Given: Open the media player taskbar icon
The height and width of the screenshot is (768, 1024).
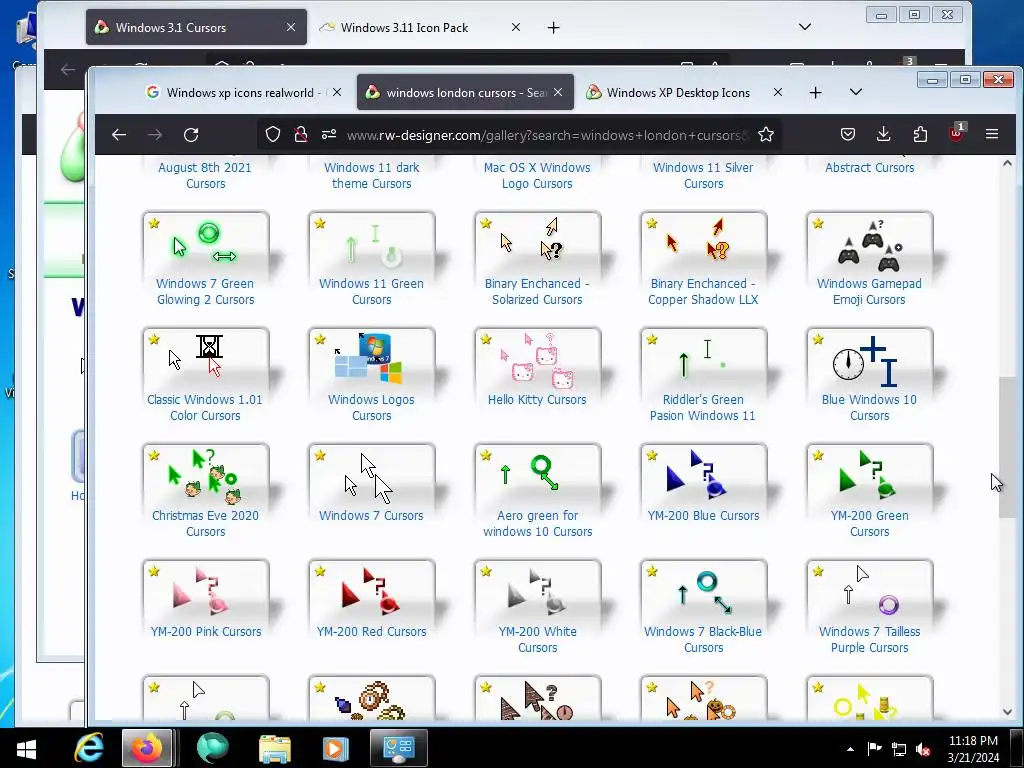Looking at the screenshot, I should (x=336, y=748).
